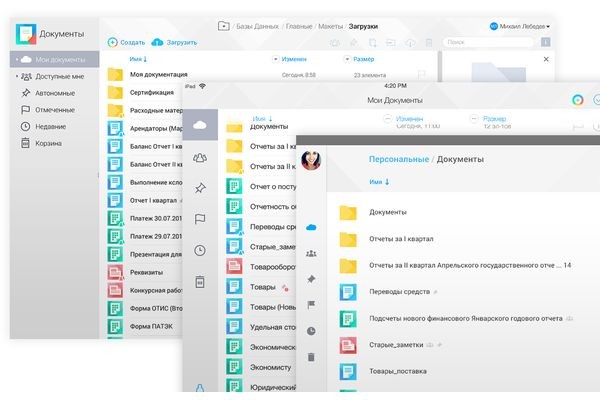This screenshot has height=400, width=600.
Task: Select the trash icon in the front sidebar
Action: pyautogui.click(x=311, y=357)
